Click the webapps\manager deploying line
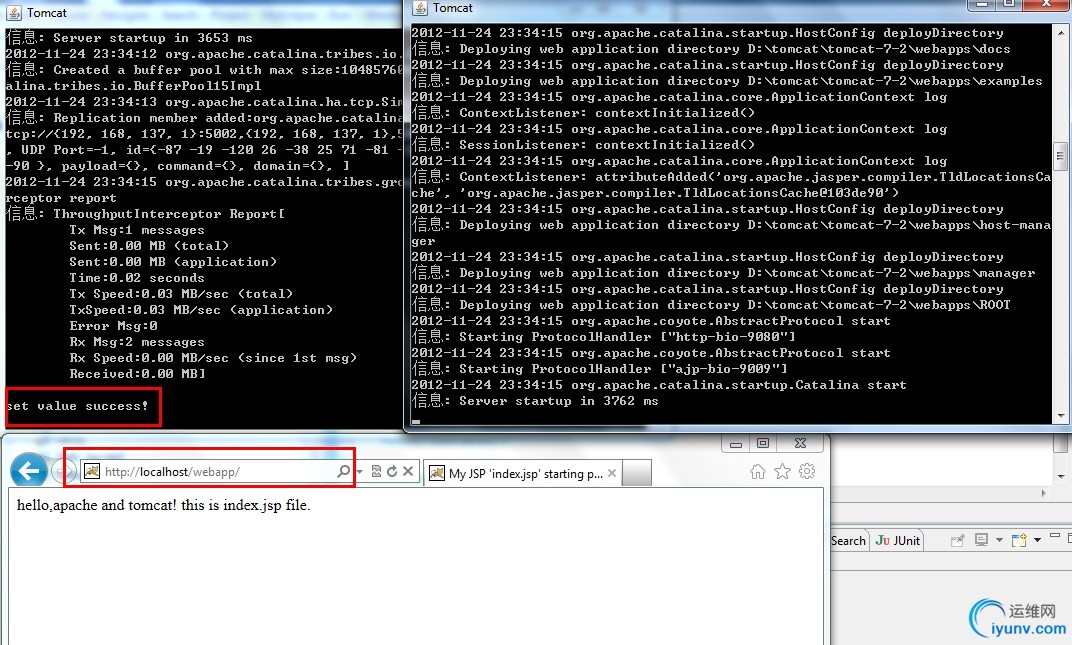 click(723, 272)
